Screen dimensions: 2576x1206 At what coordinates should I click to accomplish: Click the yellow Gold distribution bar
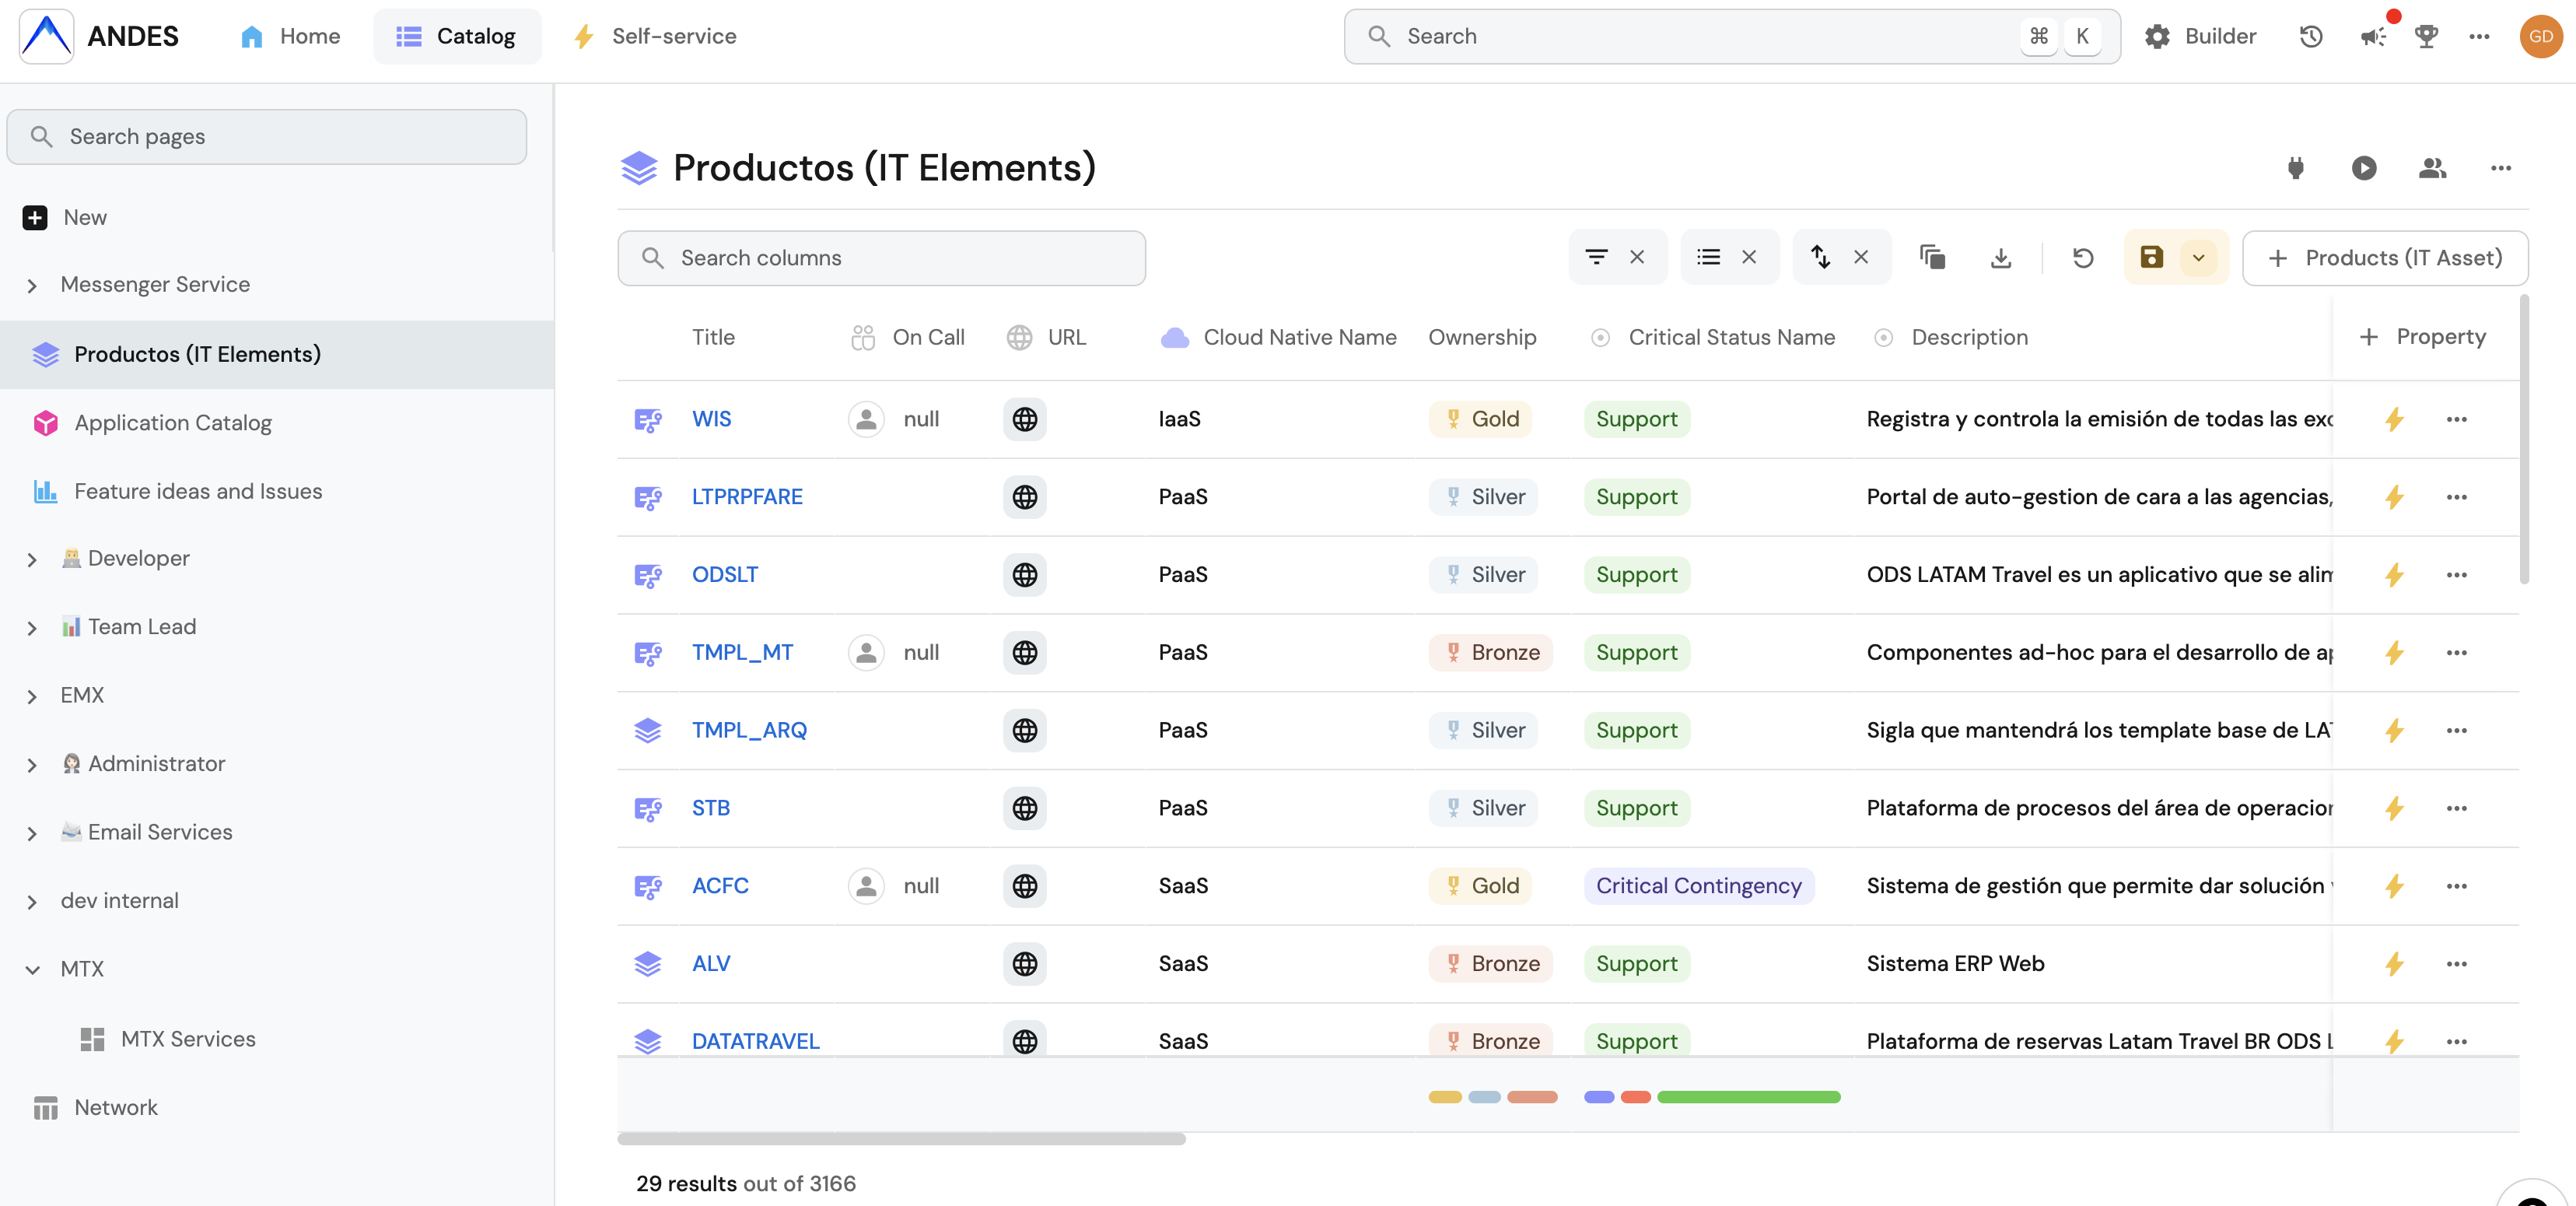tap(1445, 1097)
